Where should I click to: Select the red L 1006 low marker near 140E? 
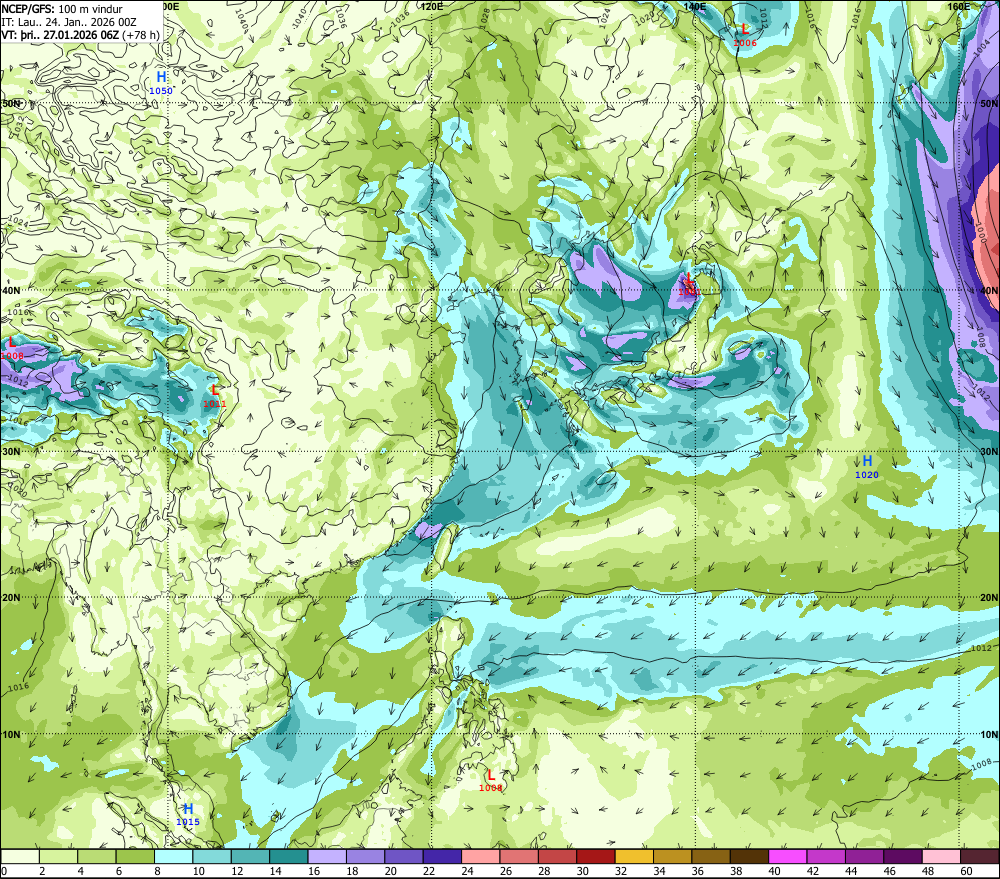click(x=745, y=34)
